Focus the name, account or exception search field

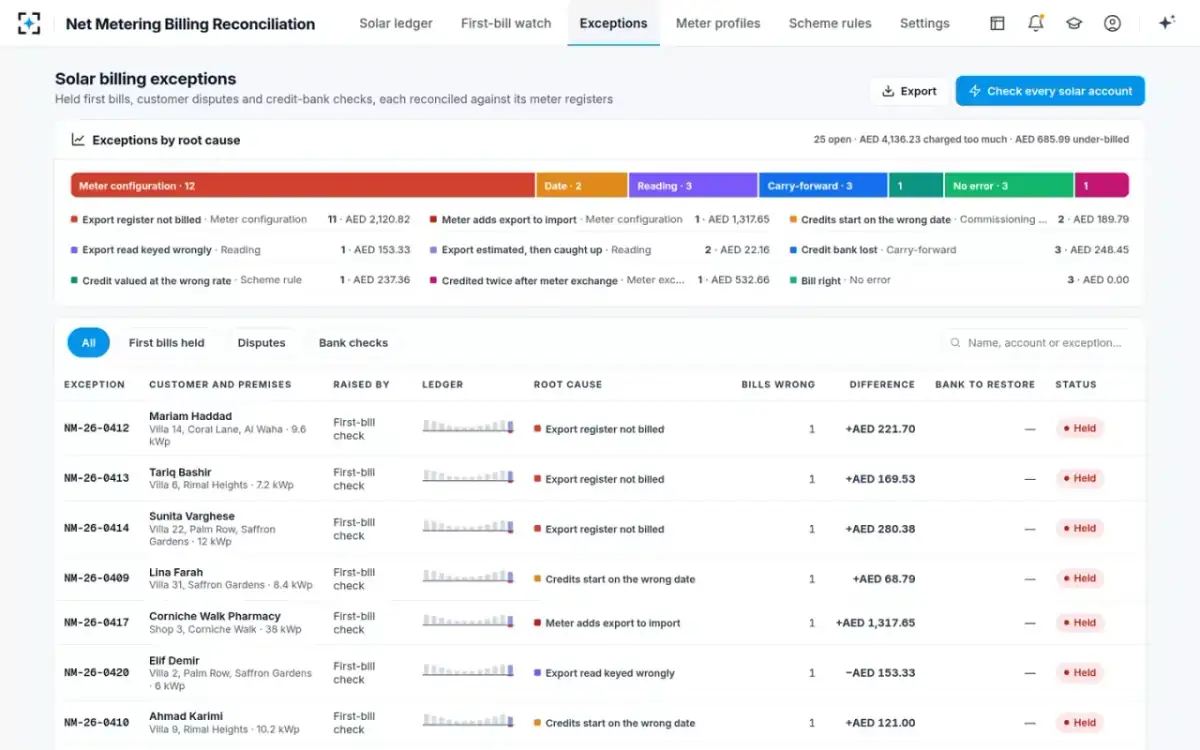1038,343
